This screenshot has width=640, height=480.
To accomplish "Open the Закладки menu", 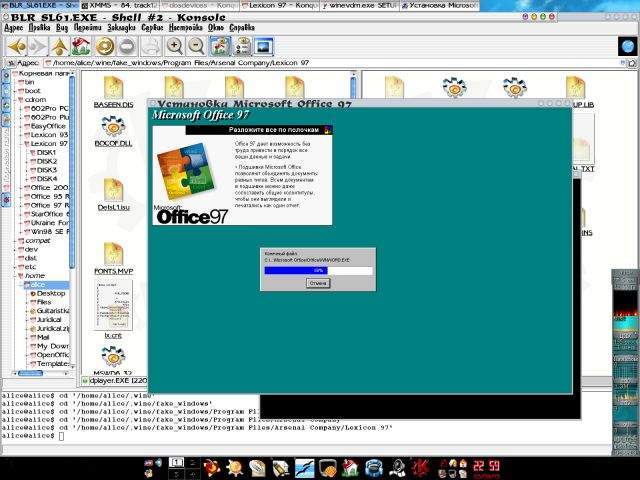I will coord(121,27).
